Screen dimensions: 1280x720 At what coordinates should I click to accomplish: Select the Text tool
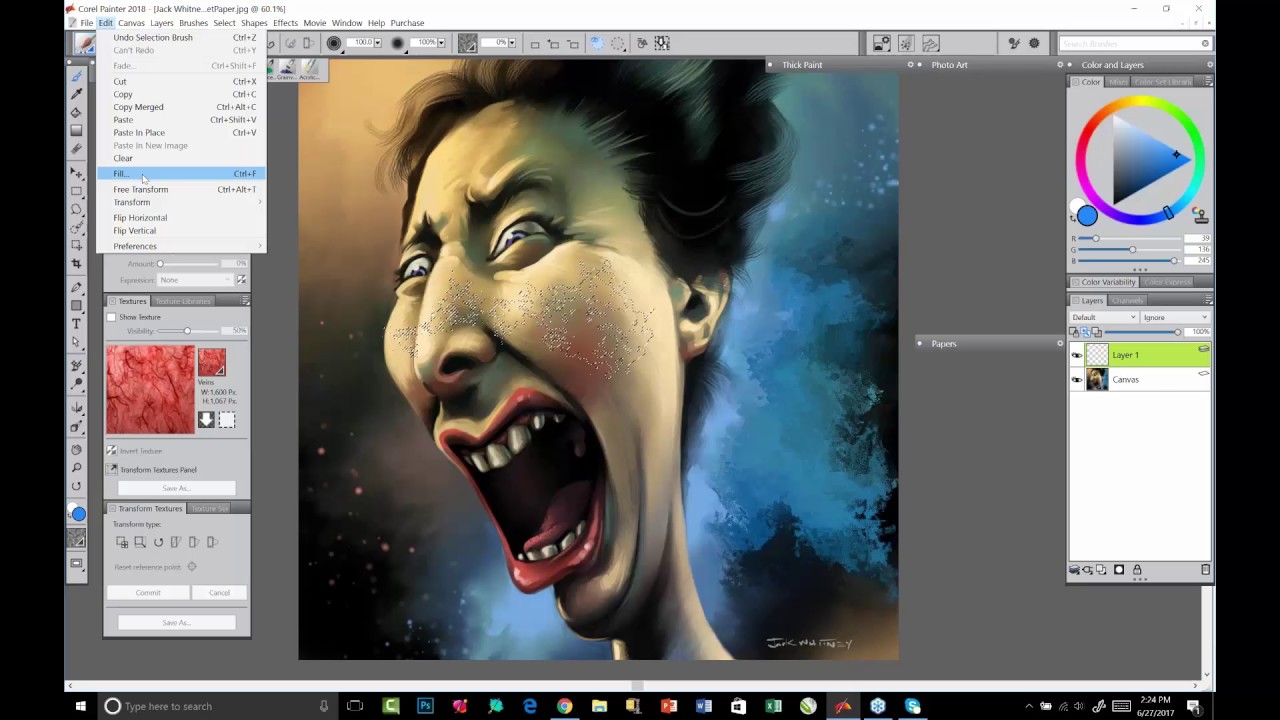[76, 324]
